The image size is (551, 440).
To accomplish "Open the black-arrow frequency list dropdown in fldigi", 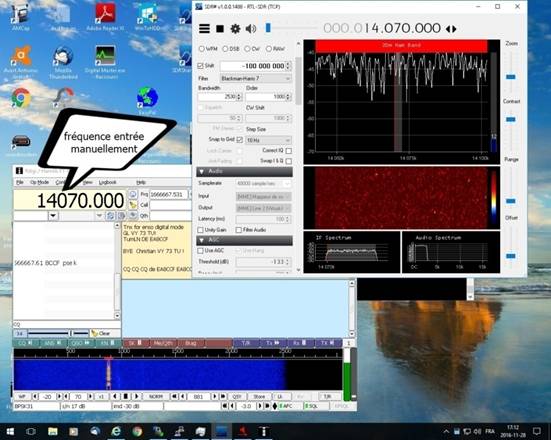I will point(53,215).
